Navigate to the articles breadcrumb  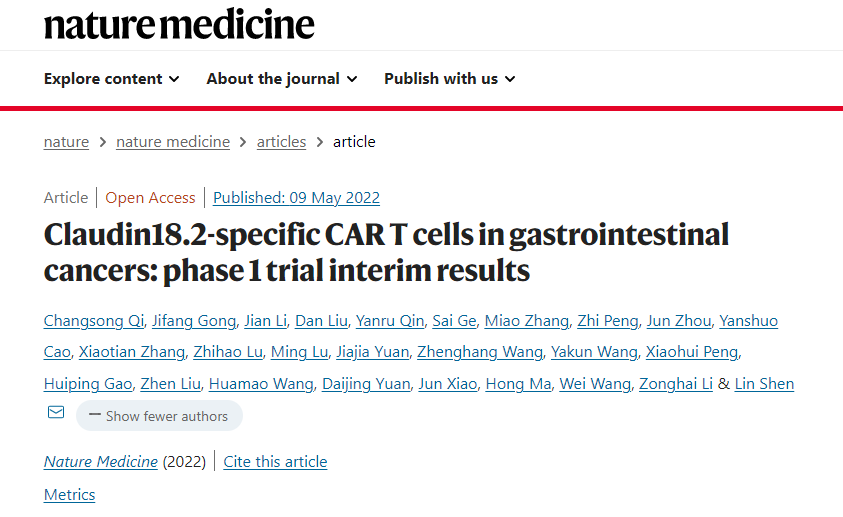[281, 142]
